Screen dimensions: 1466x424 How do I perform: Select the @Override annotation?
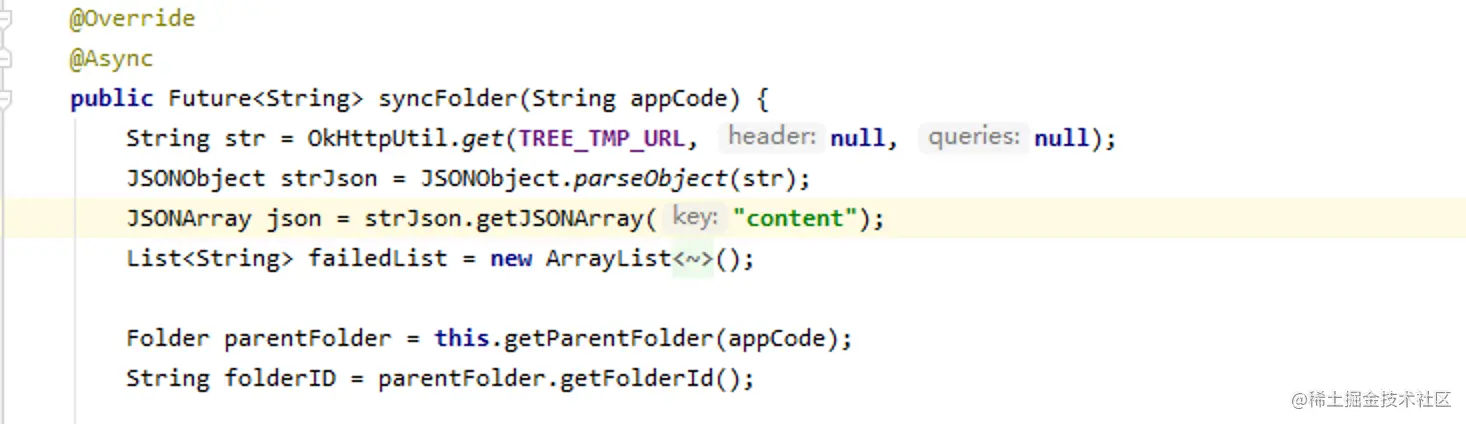tap(132, 19)
